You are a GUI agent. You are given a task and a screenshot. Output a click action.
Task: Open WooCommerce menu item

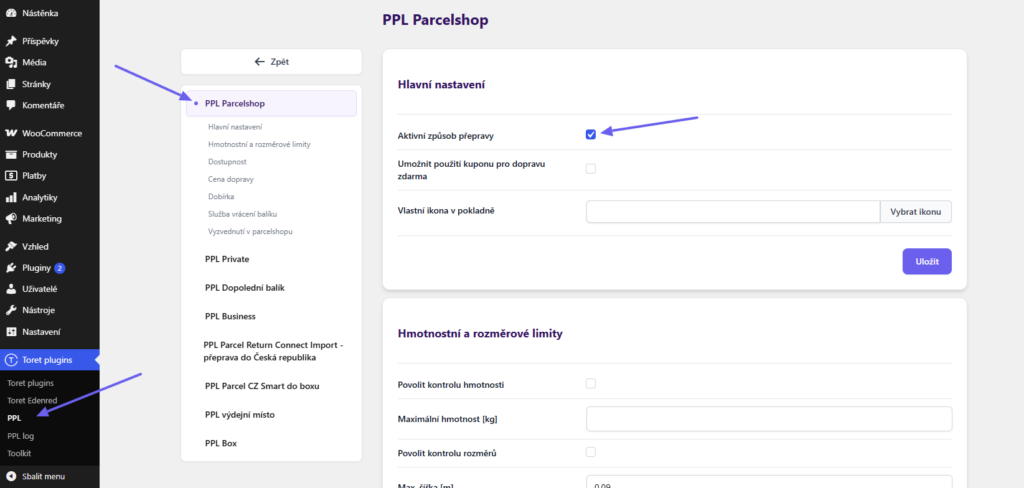click(x=50, y=133)
